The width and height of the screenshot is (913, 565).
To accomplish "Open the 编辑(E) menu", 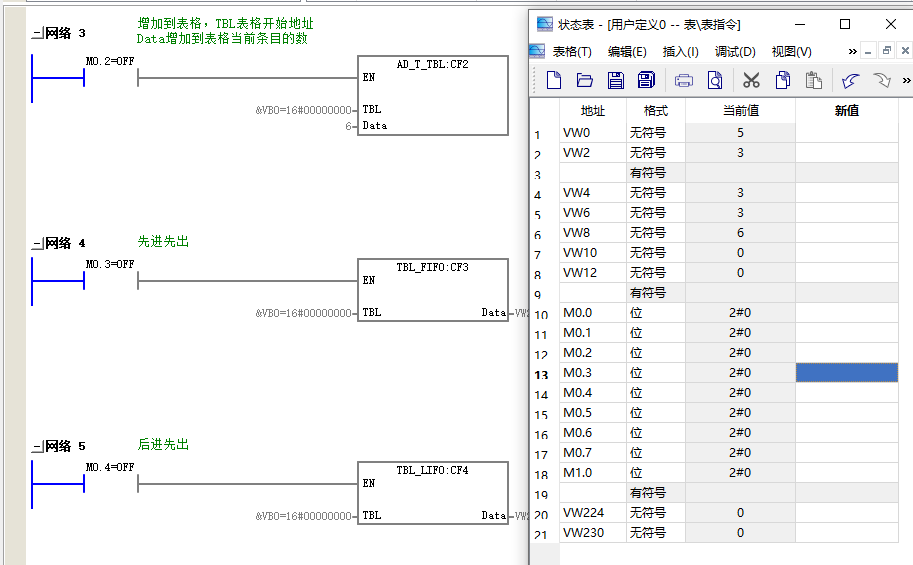I will click(627, 52).
